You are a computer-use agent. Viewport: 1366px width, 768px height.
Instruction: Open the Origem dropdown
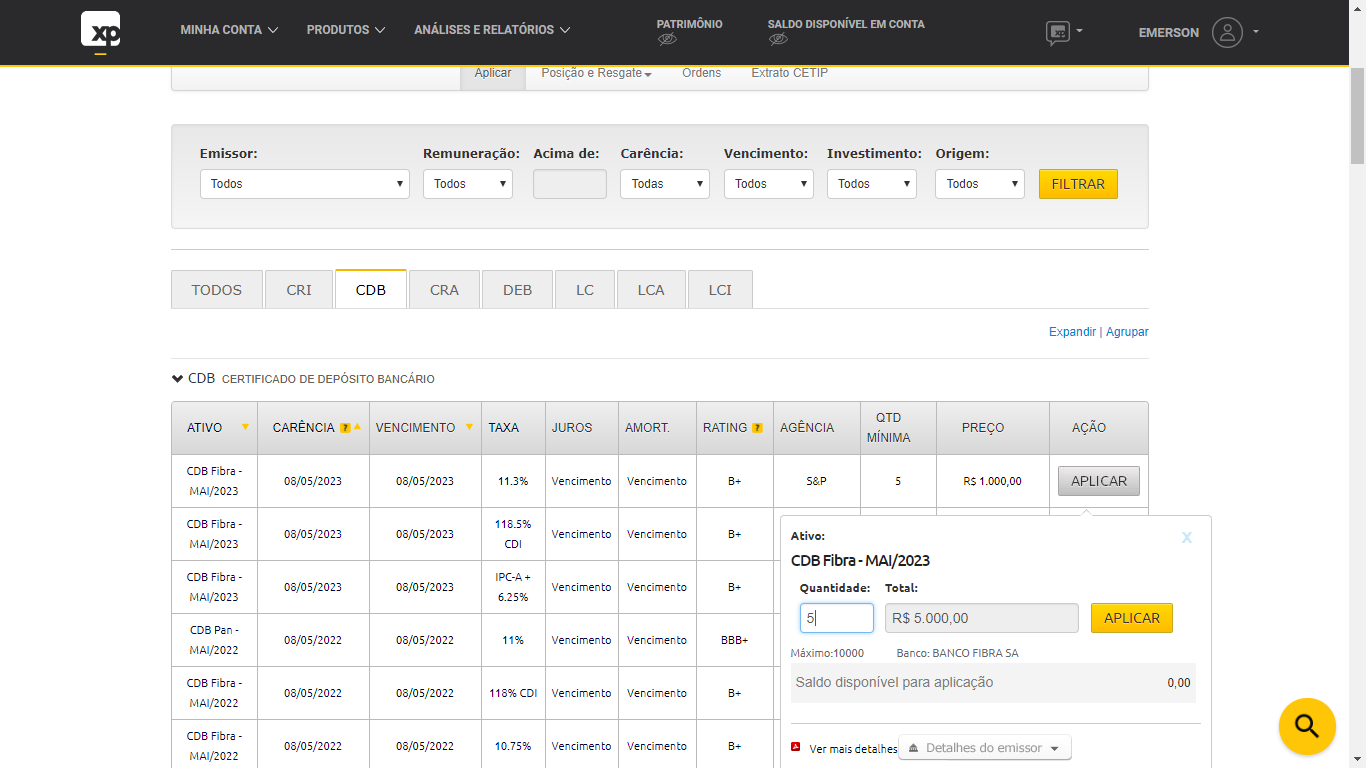point(980,184)
